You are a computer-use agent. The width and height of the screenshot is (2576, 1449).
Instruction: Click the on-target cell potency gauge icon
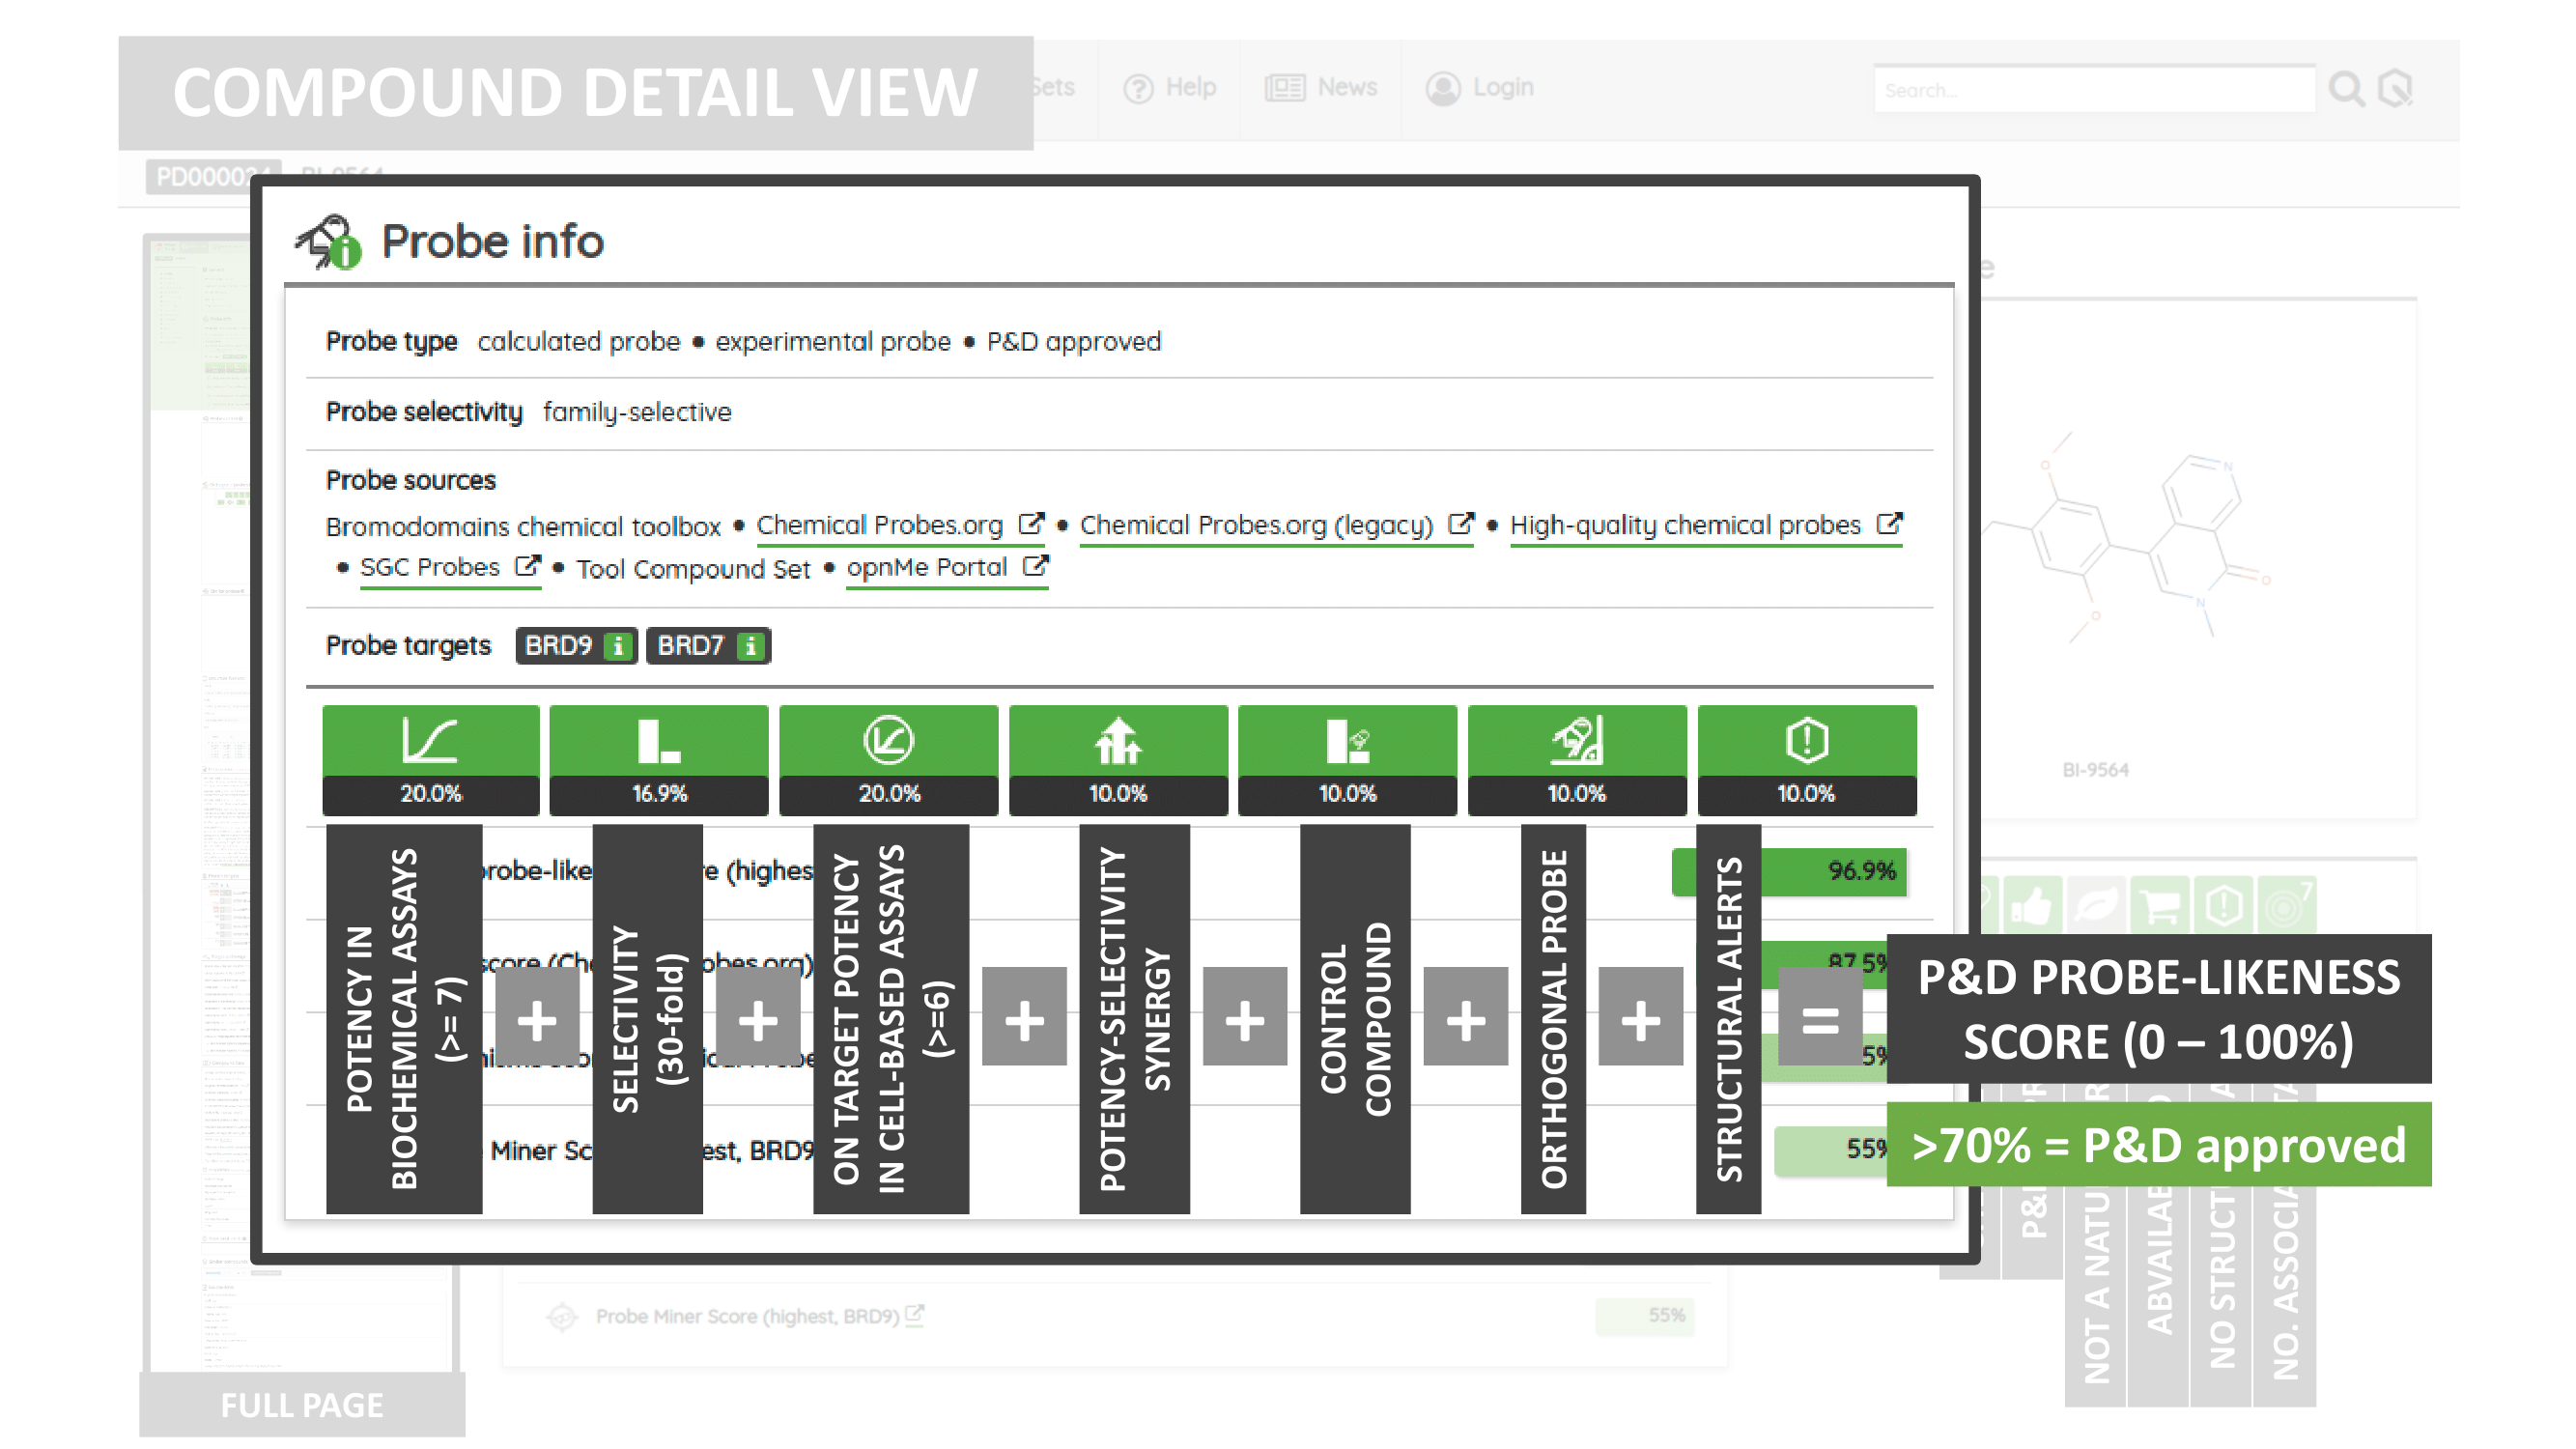(x=888, y=741)
